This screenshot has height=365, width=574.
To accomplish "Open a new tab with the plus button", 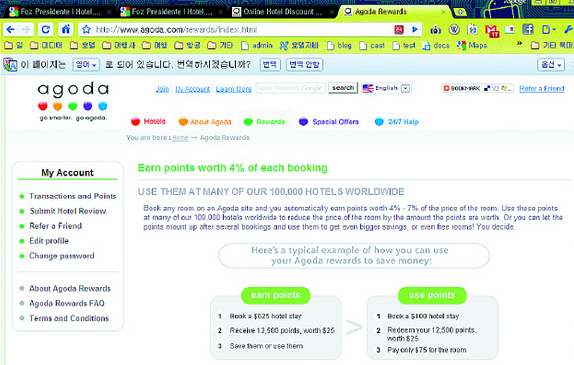I will [x=461, y=12].
